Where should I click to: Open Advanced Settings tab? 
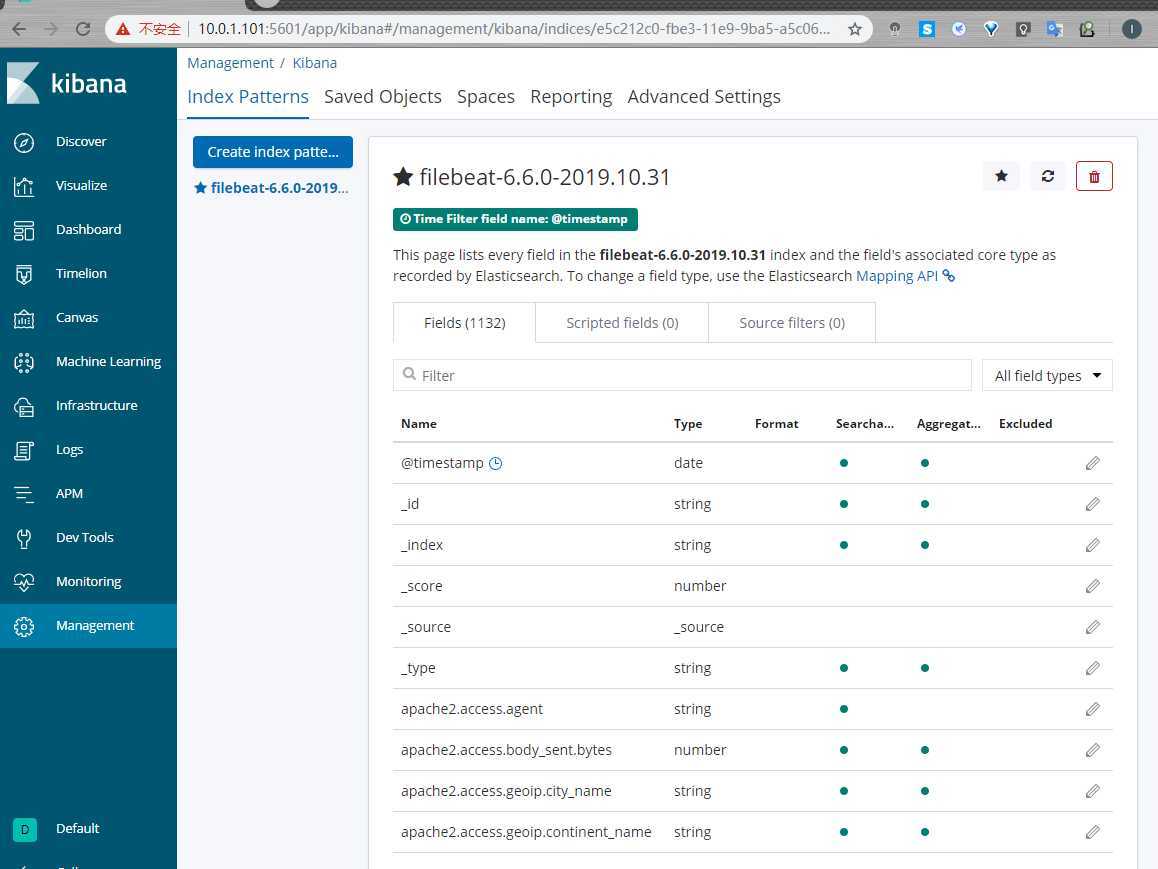[704, 97]
